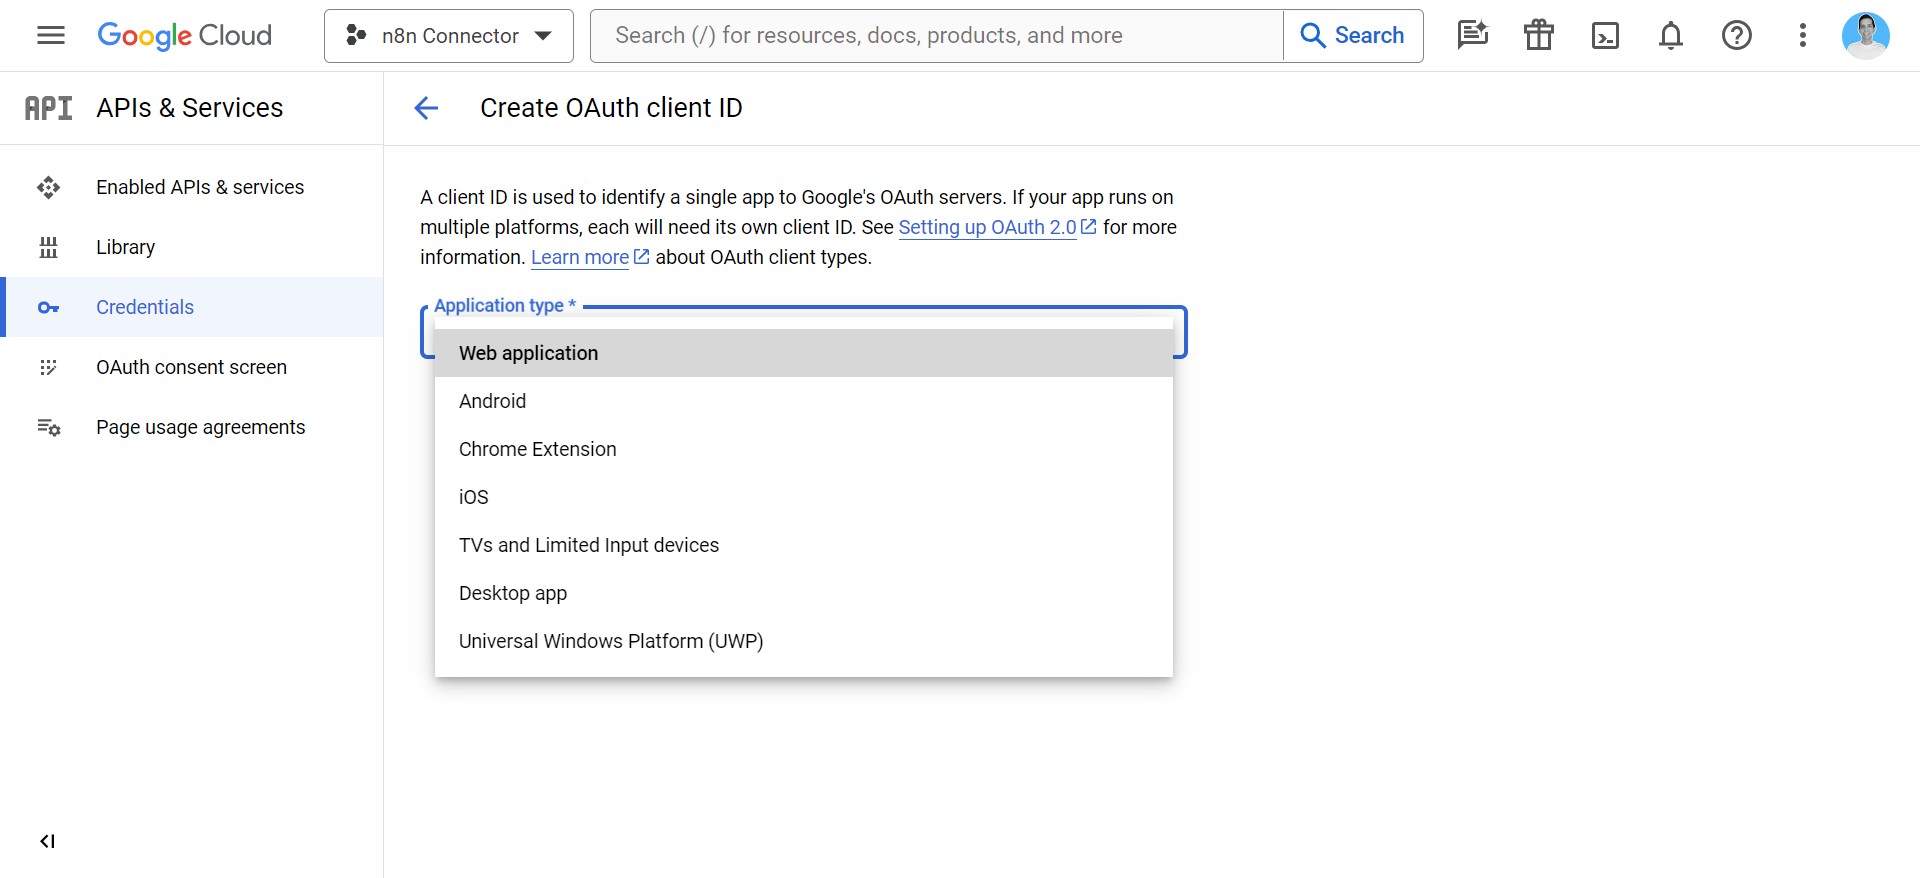Viewport: 1920px width, 878px height.
Task: Pick the Chrome Extension option
Action: tap(804, 449)
